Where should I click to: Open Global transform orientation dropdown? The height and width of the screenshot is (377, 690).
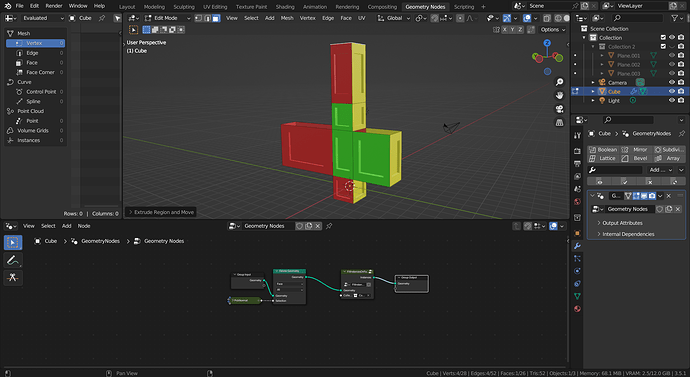(x=394, y=18)
